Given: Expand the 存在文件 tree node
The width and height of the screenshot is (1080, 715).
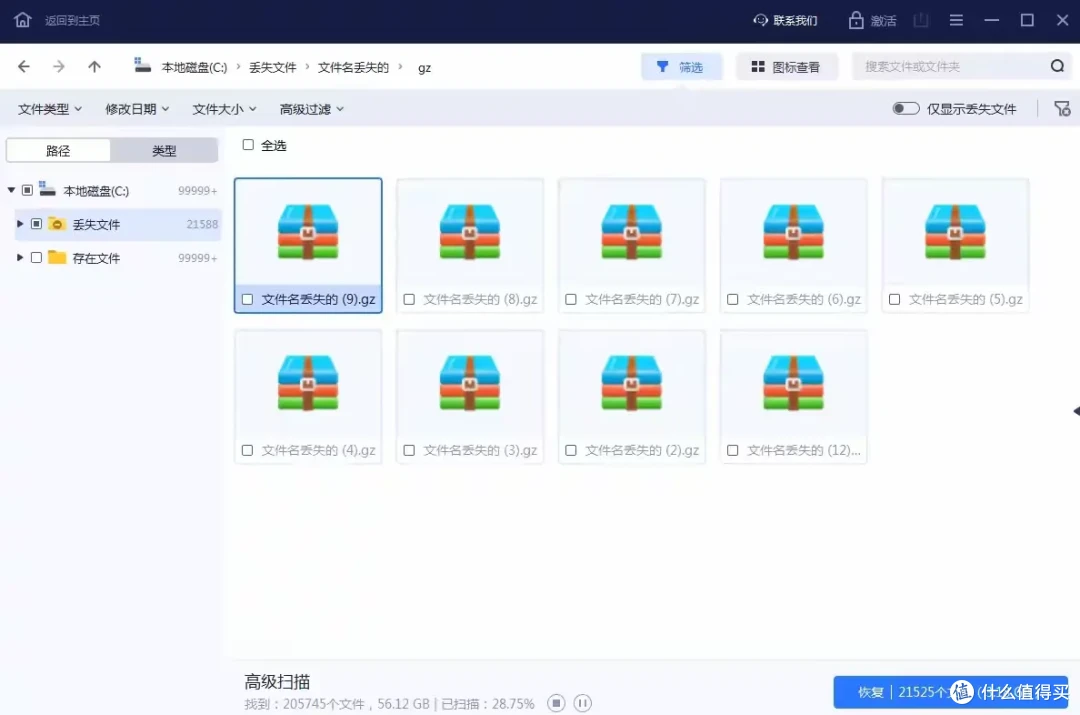Looking at the screenshot, I should pos(20,258).
